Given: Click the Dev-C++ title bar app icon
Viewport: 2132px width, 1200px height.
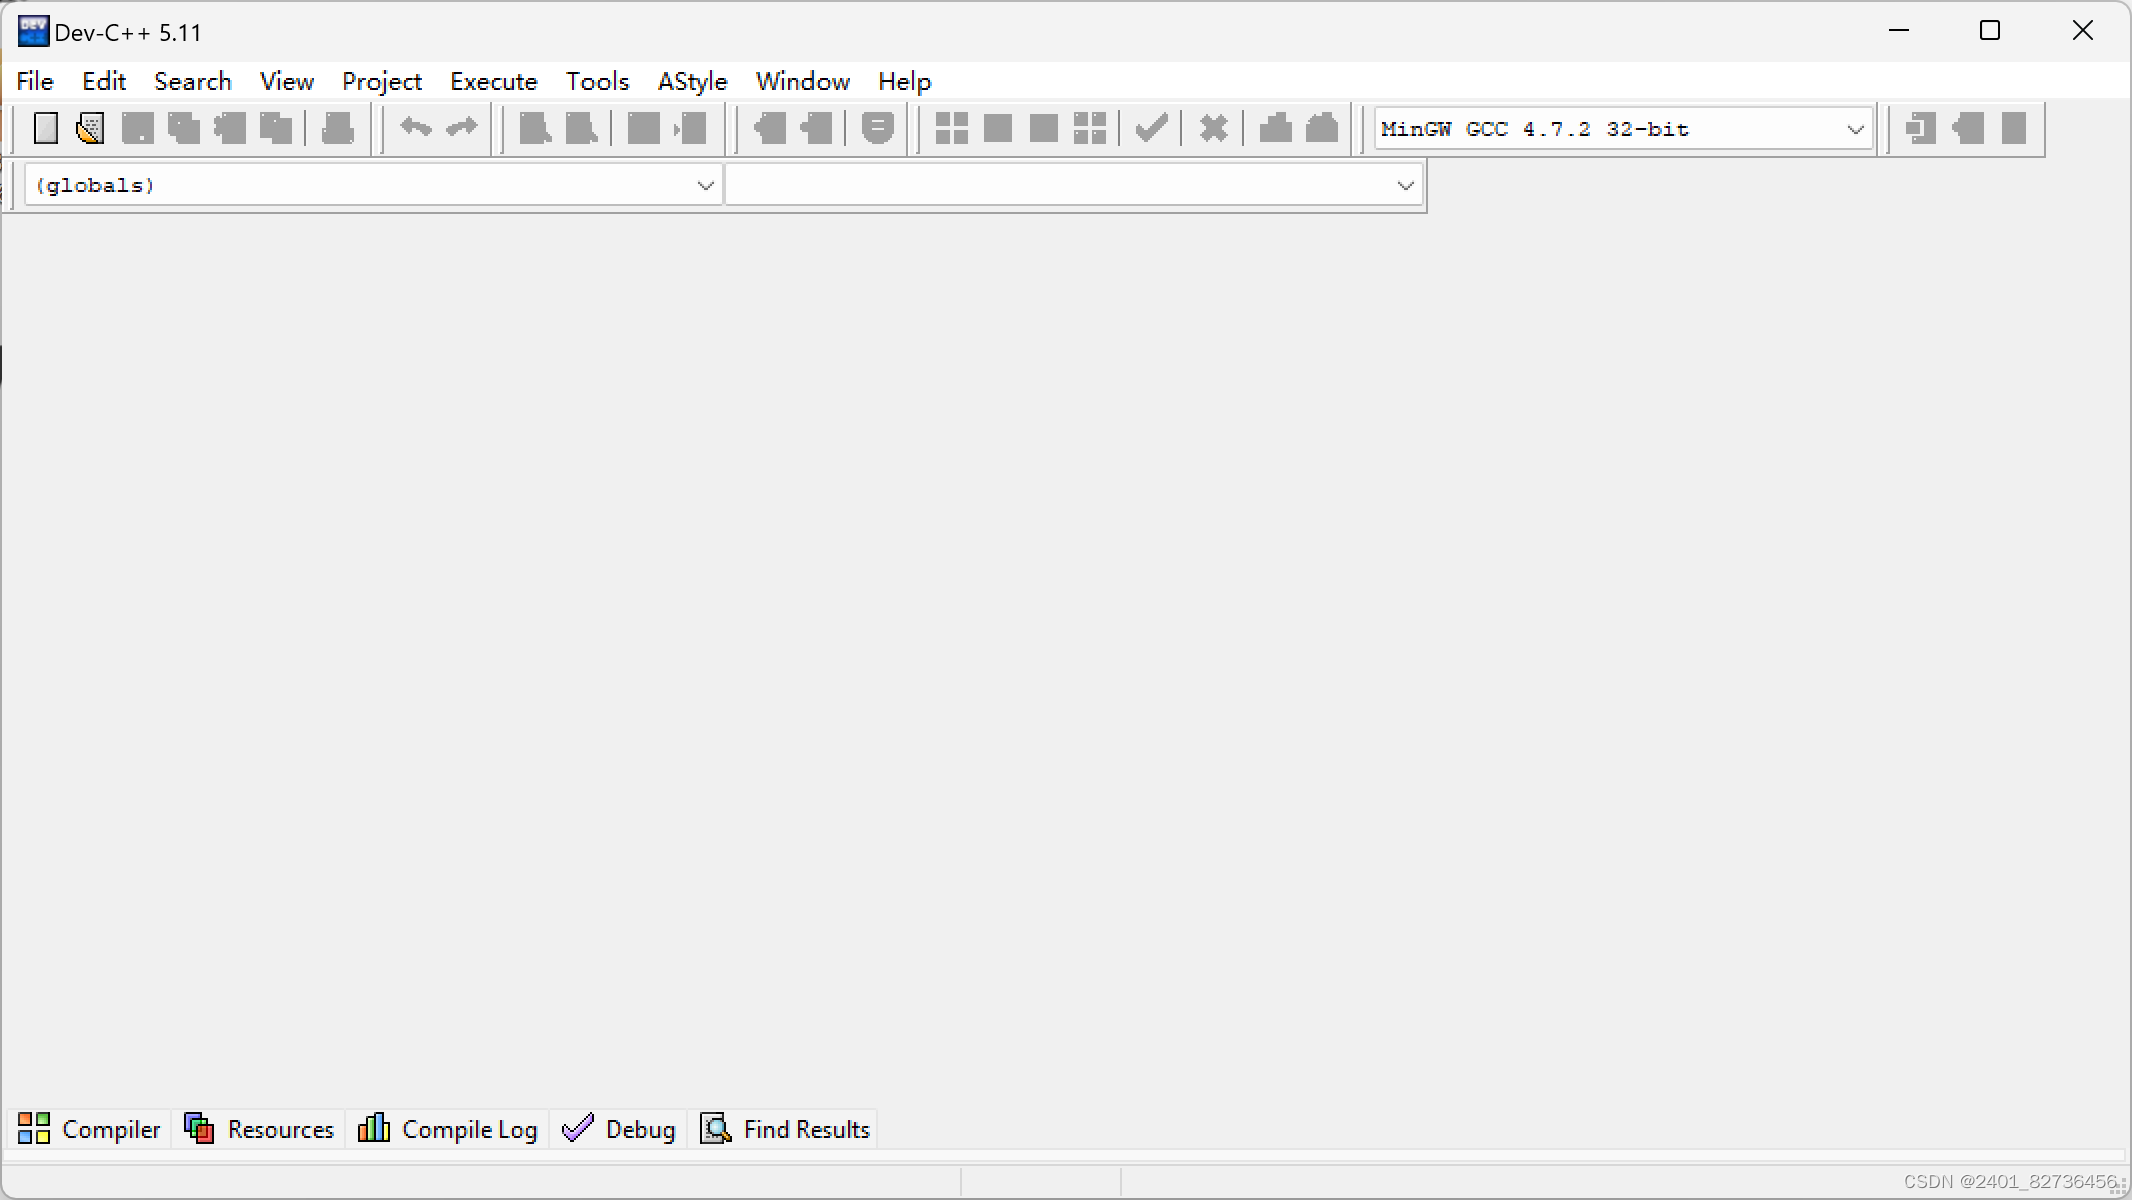Looking at the screenshot, I should 33,31.
